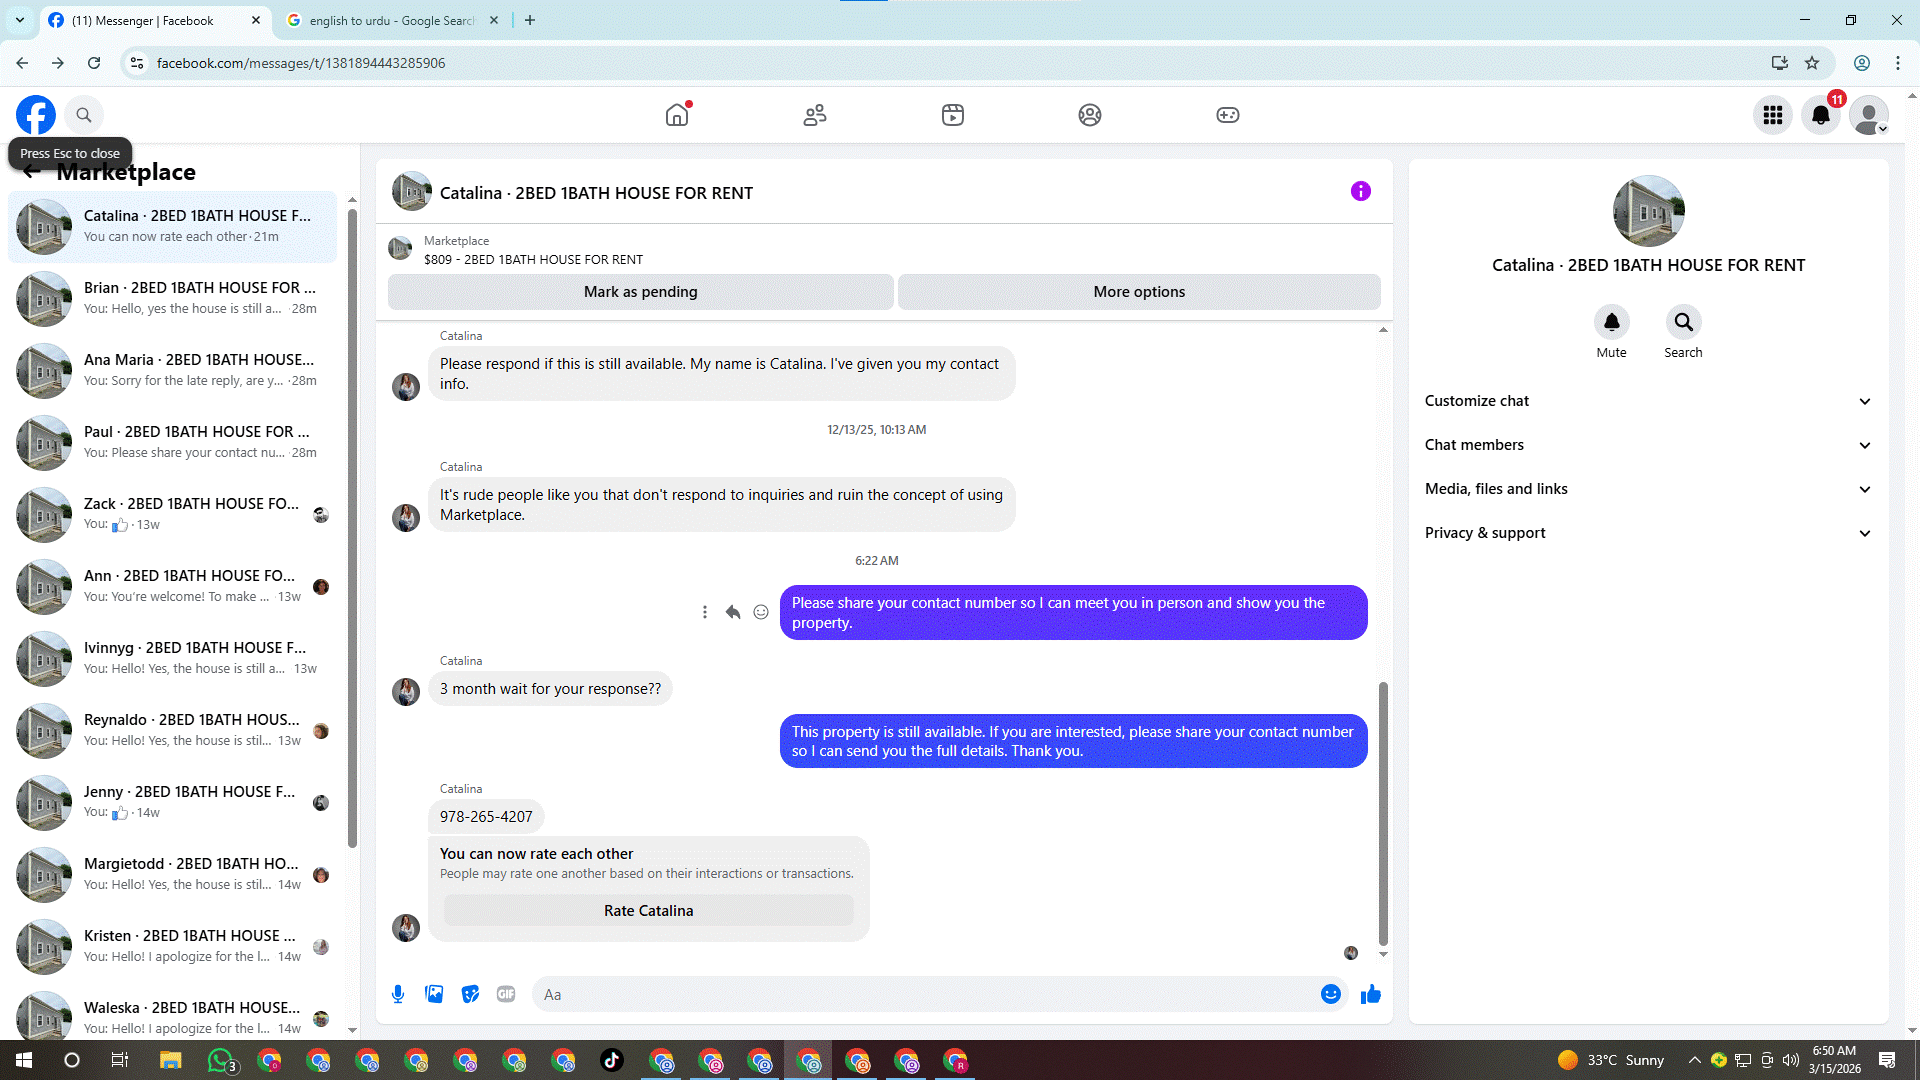Screen dimensions: 1920x1080
Task: Open the Facebook home logo
Action: point(36,115)
